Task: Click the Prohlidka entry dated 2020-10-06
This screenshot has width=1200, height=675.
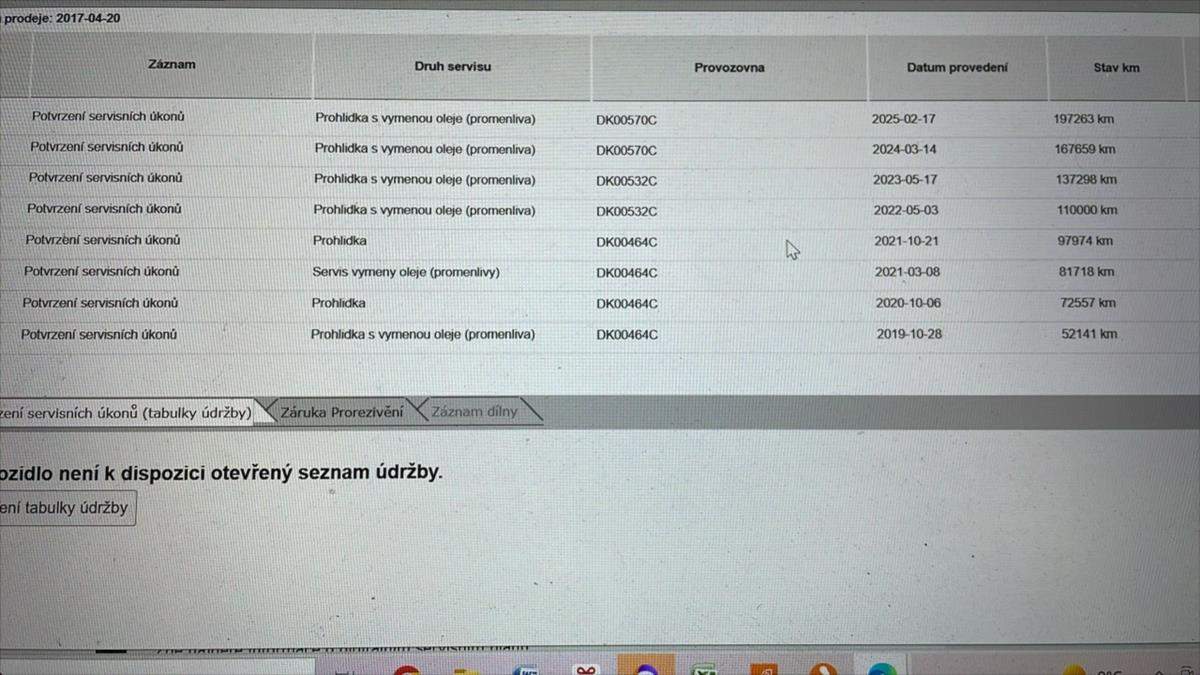Action: (x=338, y=303)
